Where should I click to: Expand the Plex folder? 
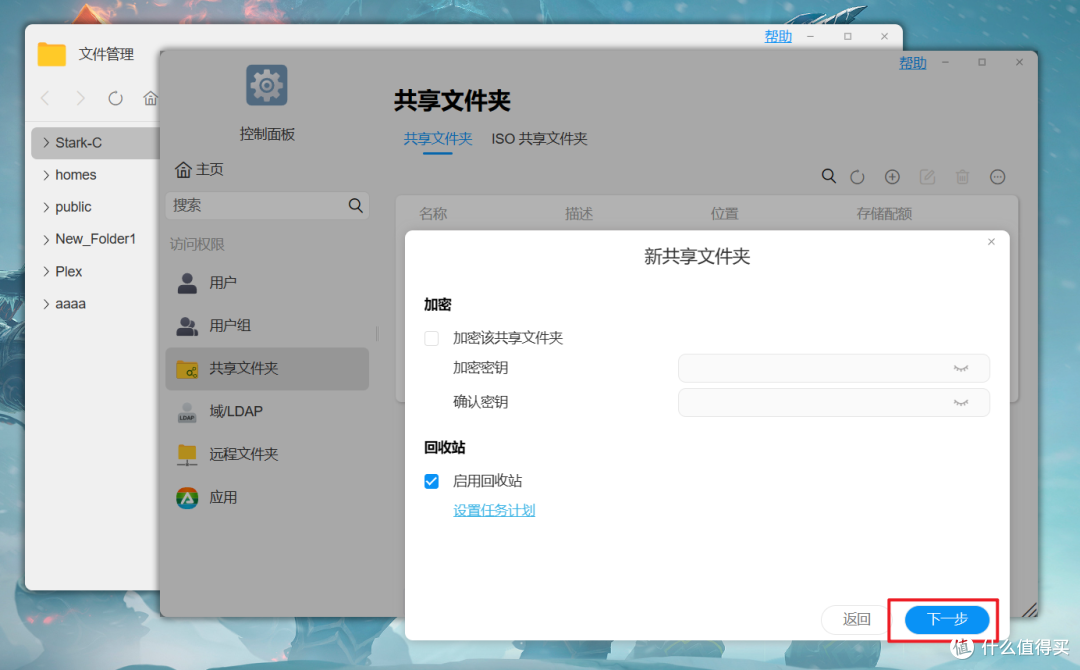46,271
